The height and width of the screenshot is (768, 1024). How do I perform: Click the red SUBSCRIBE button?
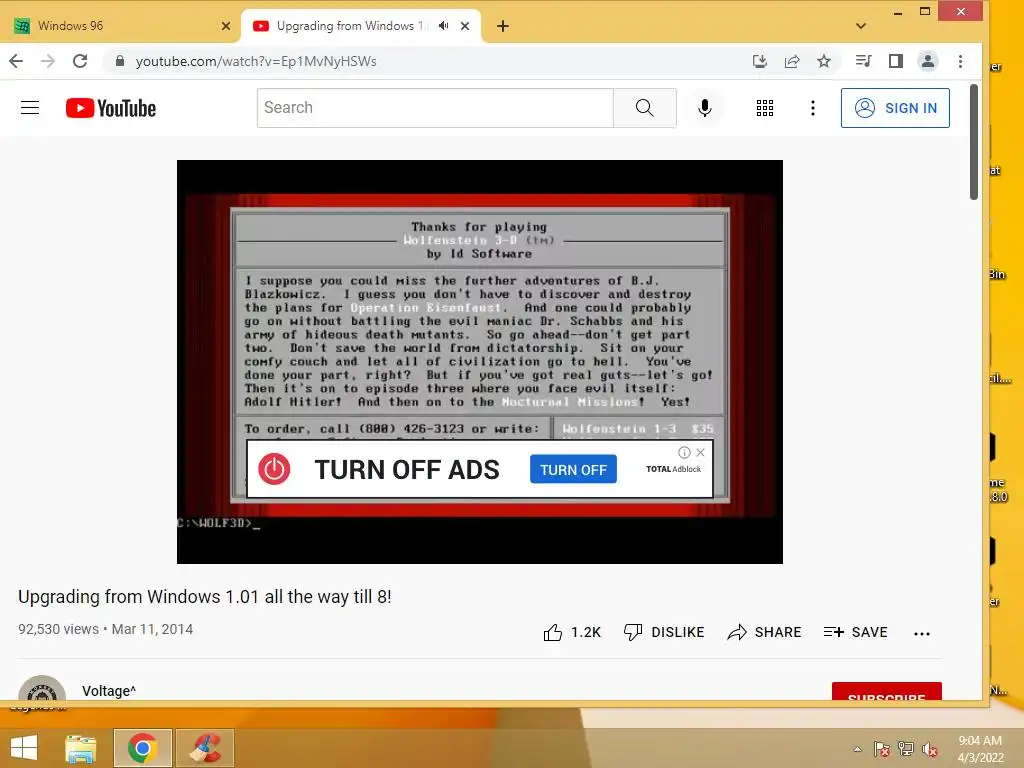click(887, 692)
